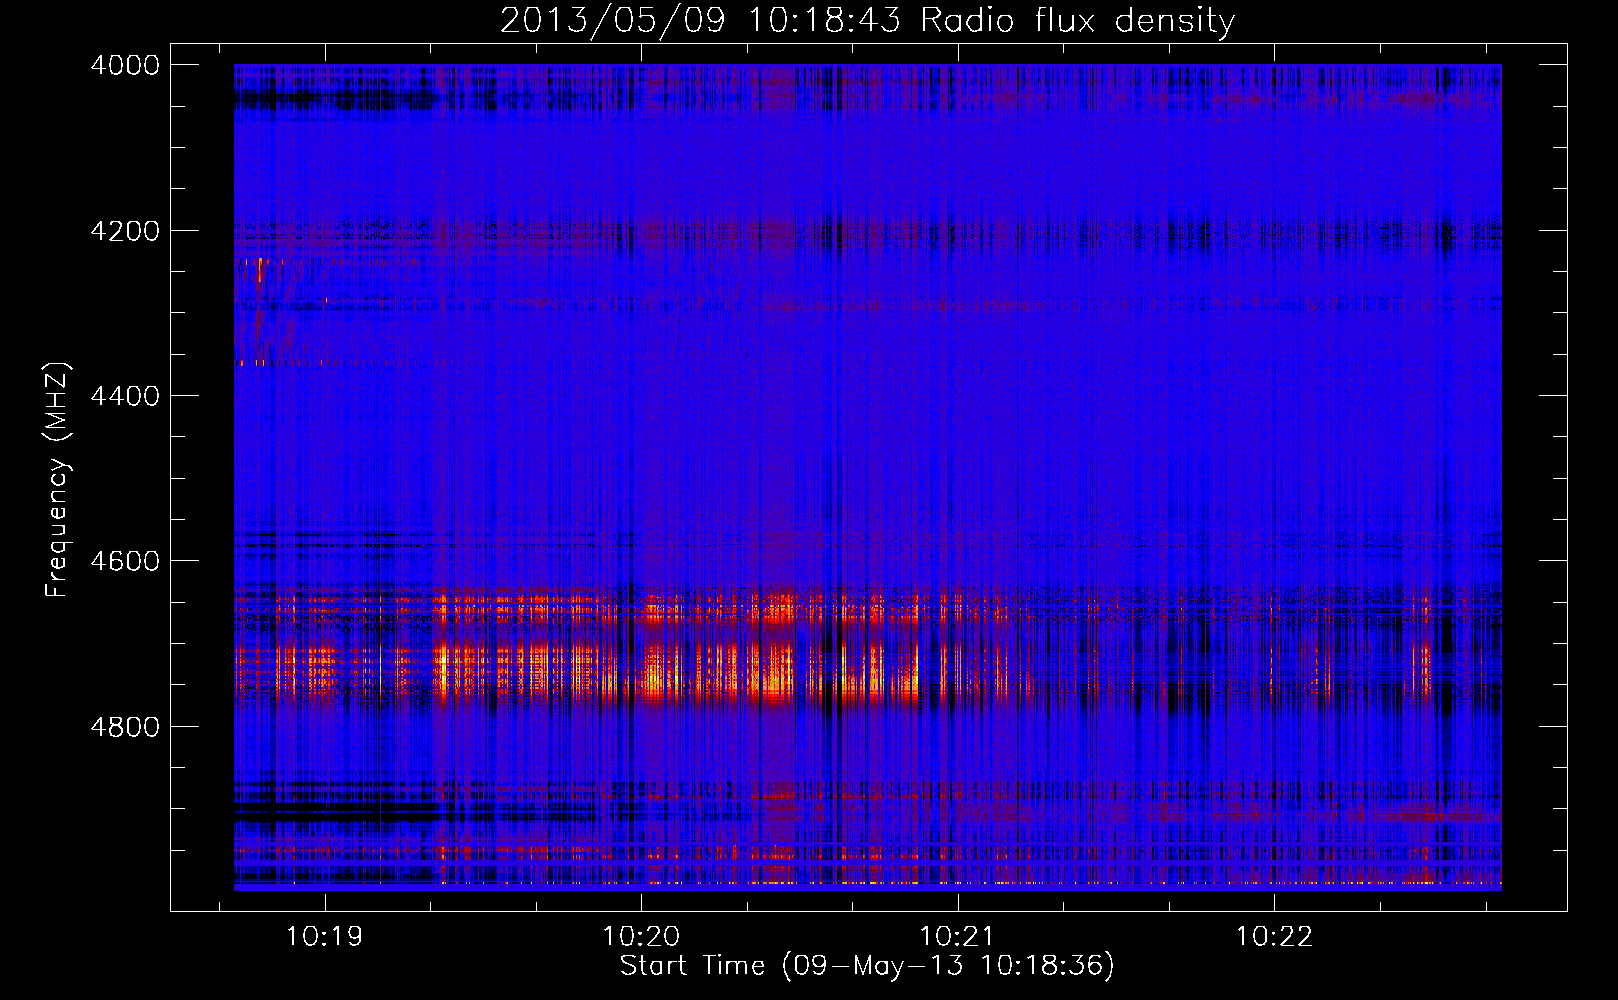Click the 4000 frequency axis label

coord(125,65)
